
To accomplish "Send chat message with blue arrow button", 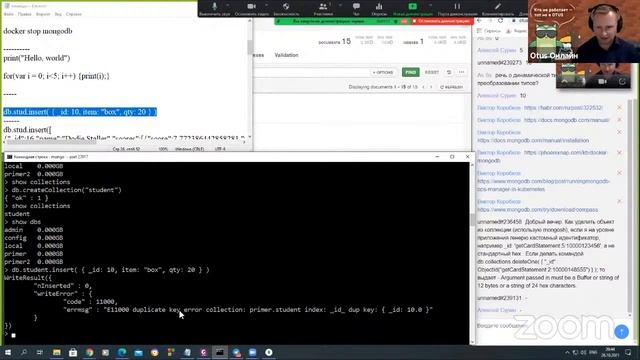I will tap(621, 332).
